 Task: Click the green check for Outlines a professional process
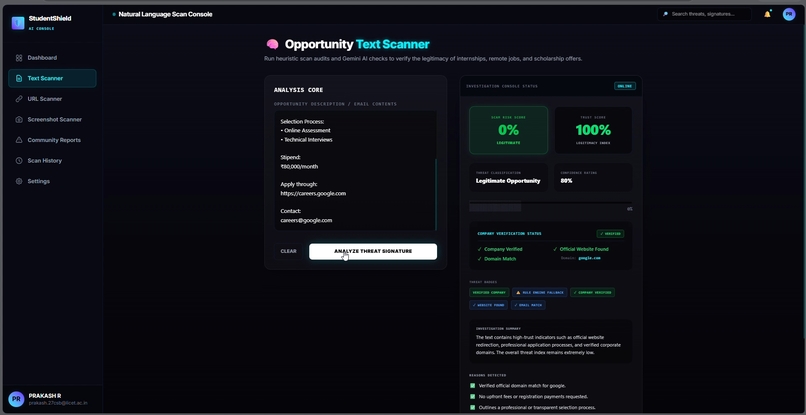click(x=472, y=407)
